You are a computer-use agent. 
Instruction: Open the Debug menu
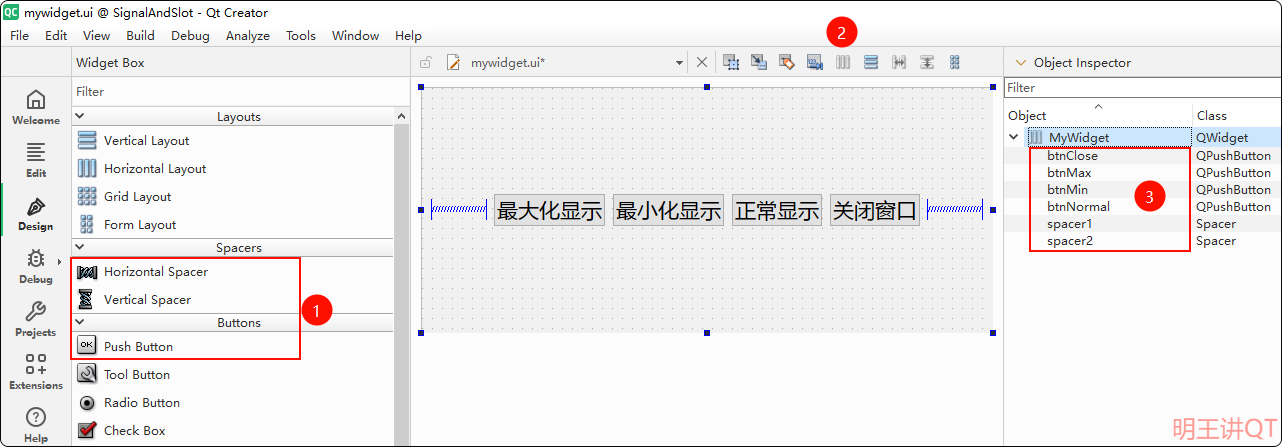(x=190, y=35)
